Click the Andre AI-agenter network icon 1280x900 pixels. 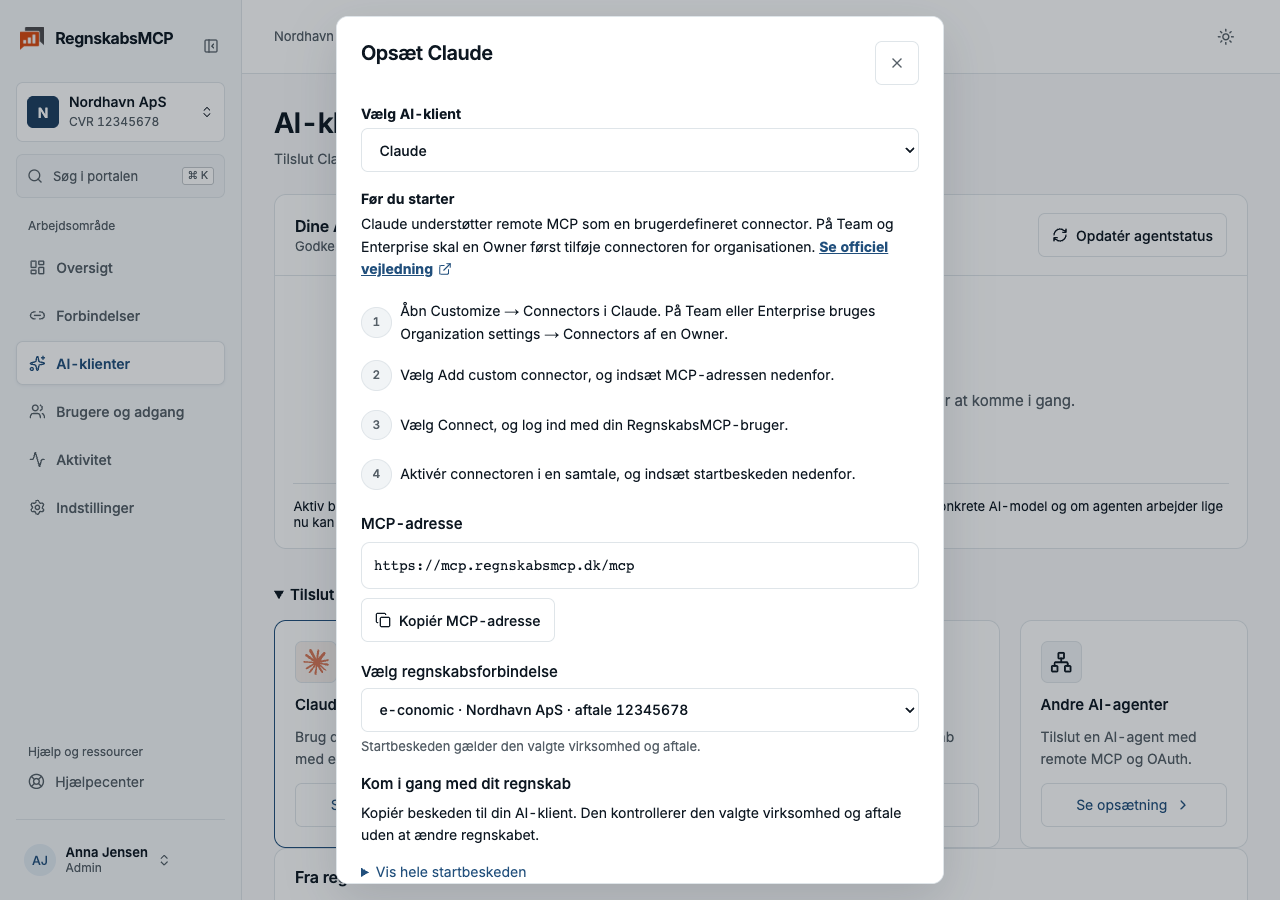tap(1061, 662)
